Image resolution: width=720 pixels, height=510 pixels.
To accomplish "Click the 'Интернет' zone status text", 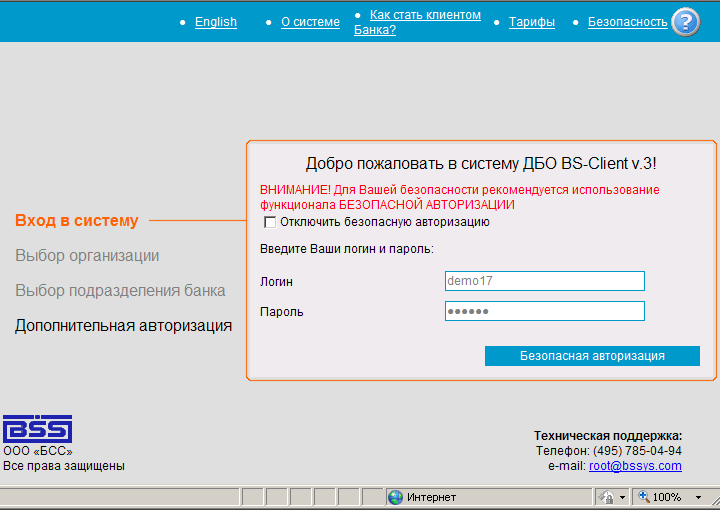I will coord(431,498).
